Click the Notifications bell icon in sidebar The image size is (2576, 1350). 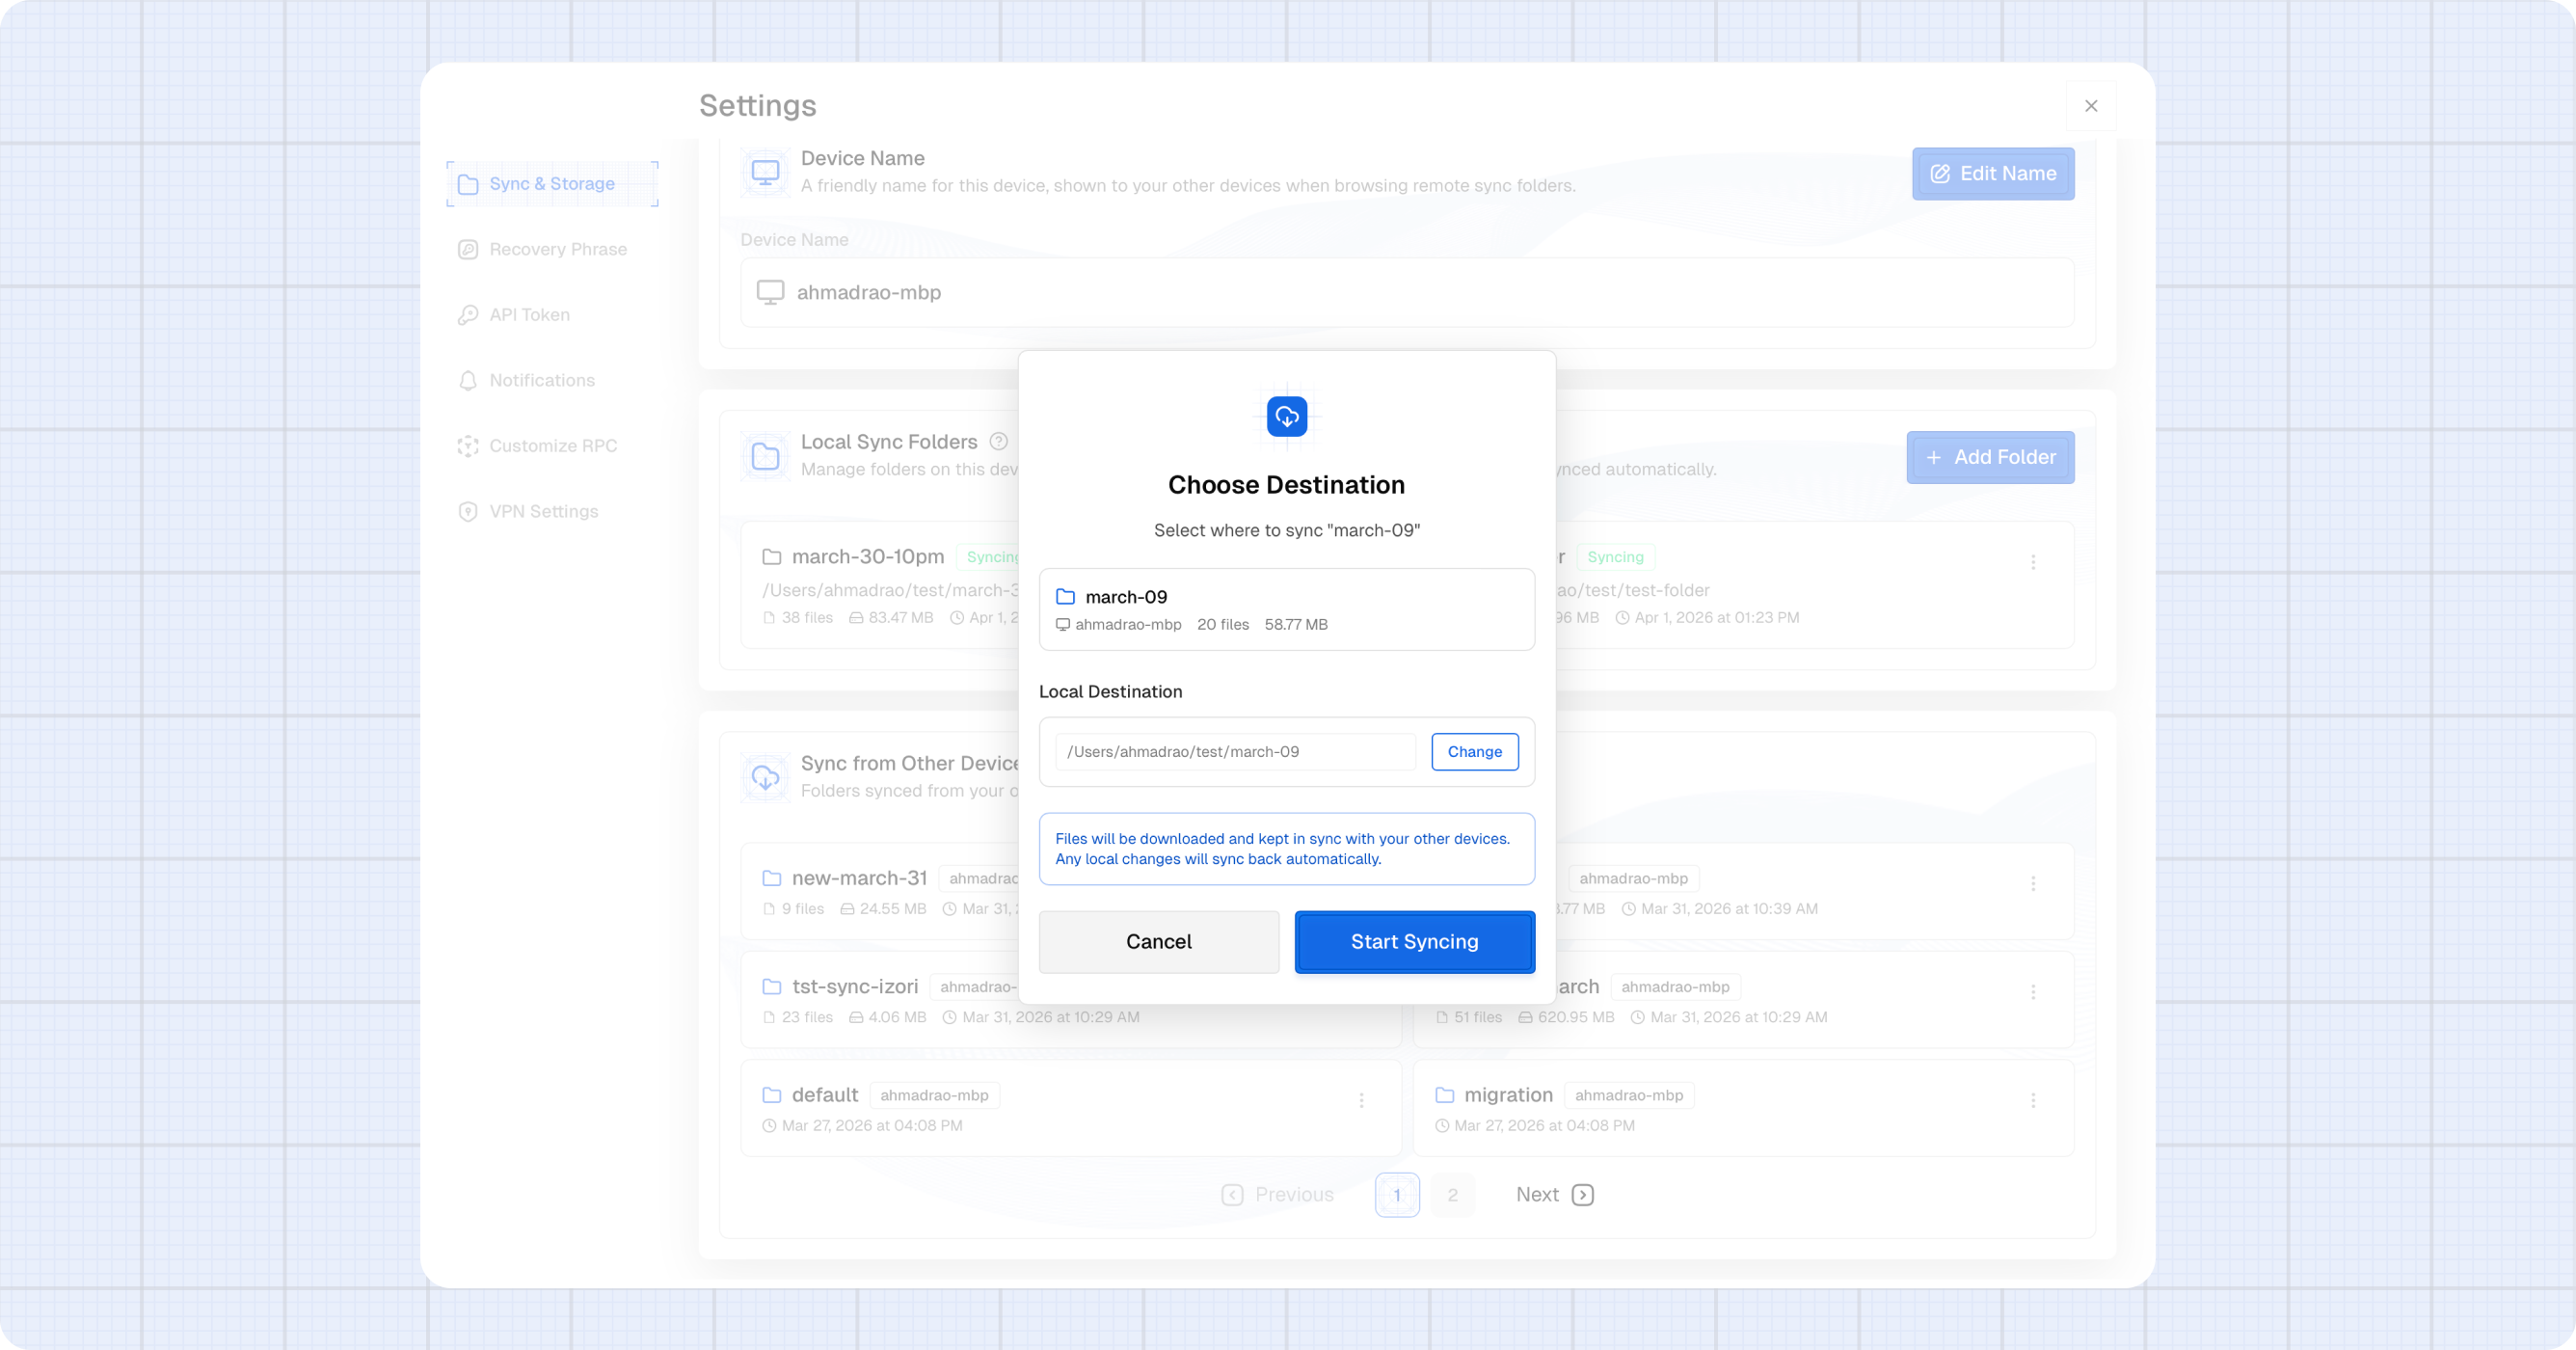468,380
